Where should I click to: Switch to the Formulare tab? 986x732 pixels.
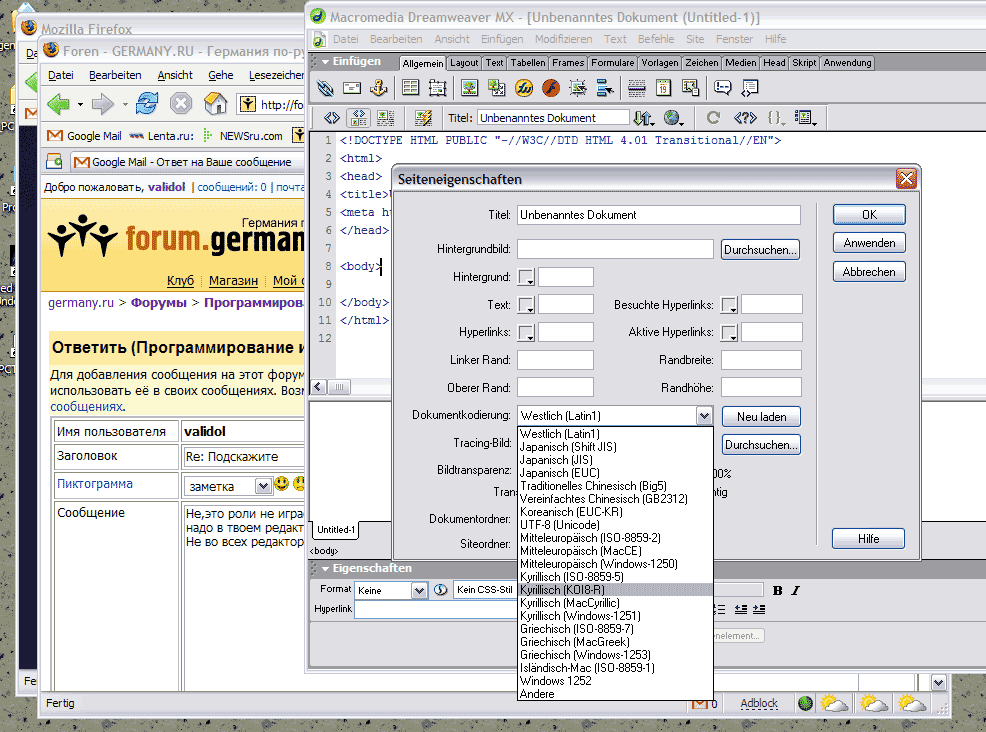(612, 63)
